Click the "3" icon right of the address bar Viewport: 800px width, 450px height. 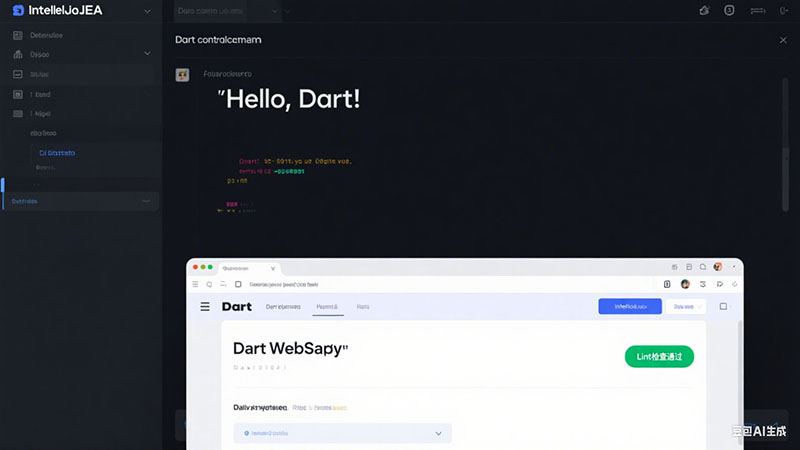(703, 284)
